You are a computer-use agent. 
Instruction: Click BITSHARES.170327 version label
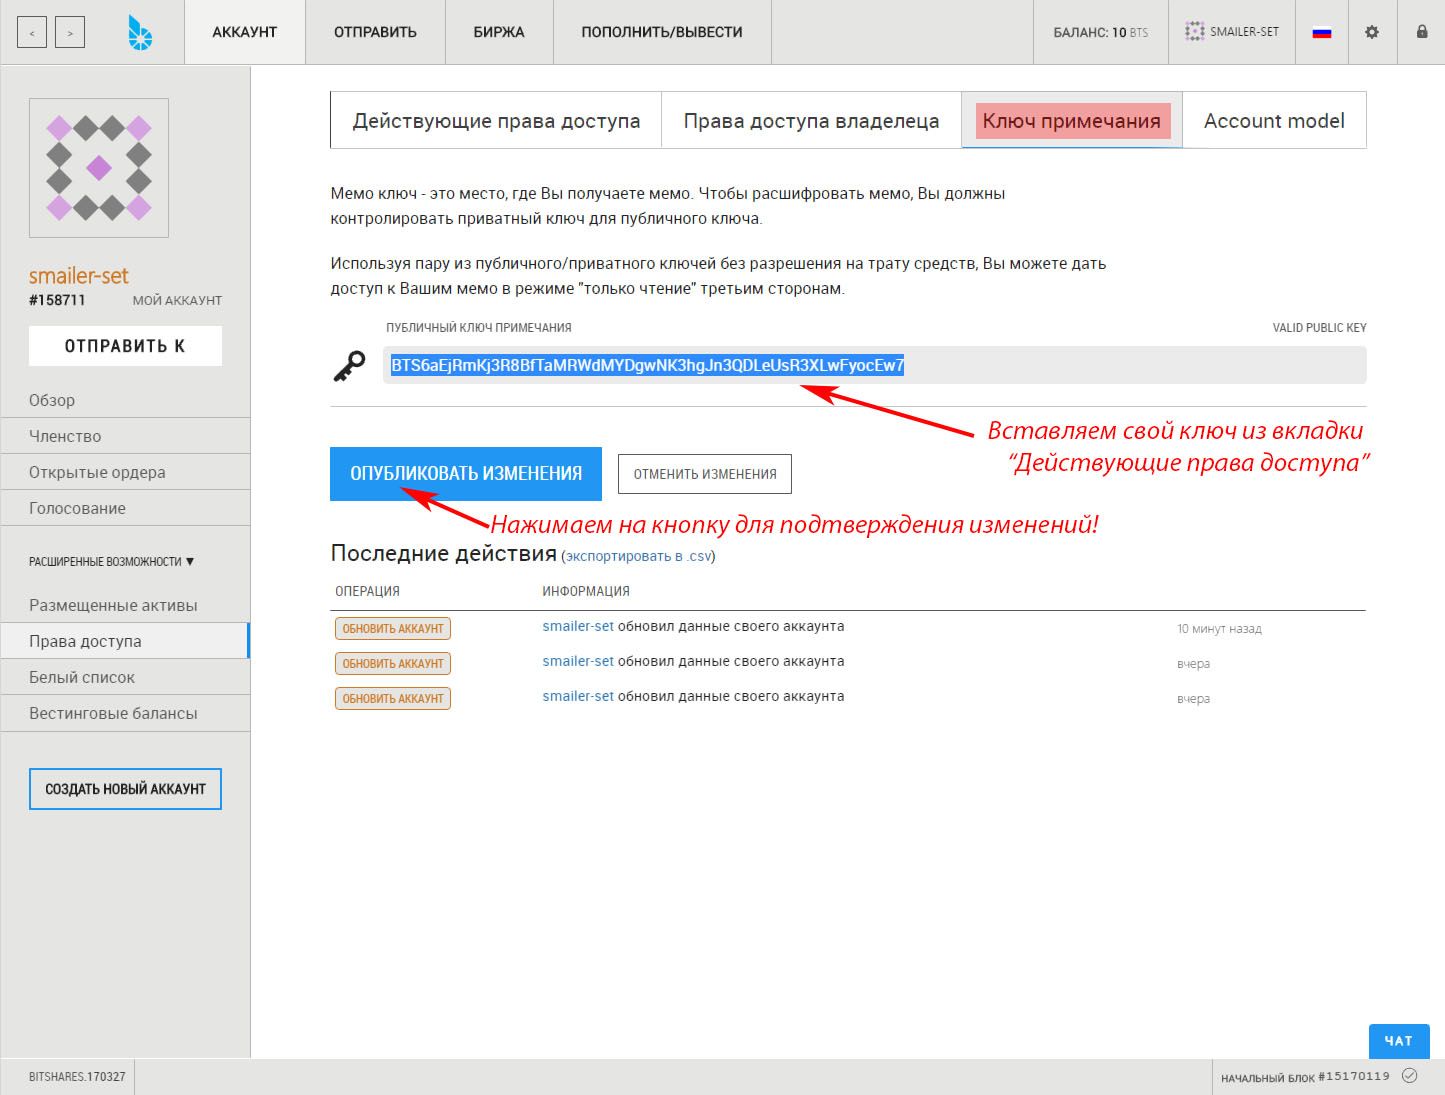pos(77,1077)
